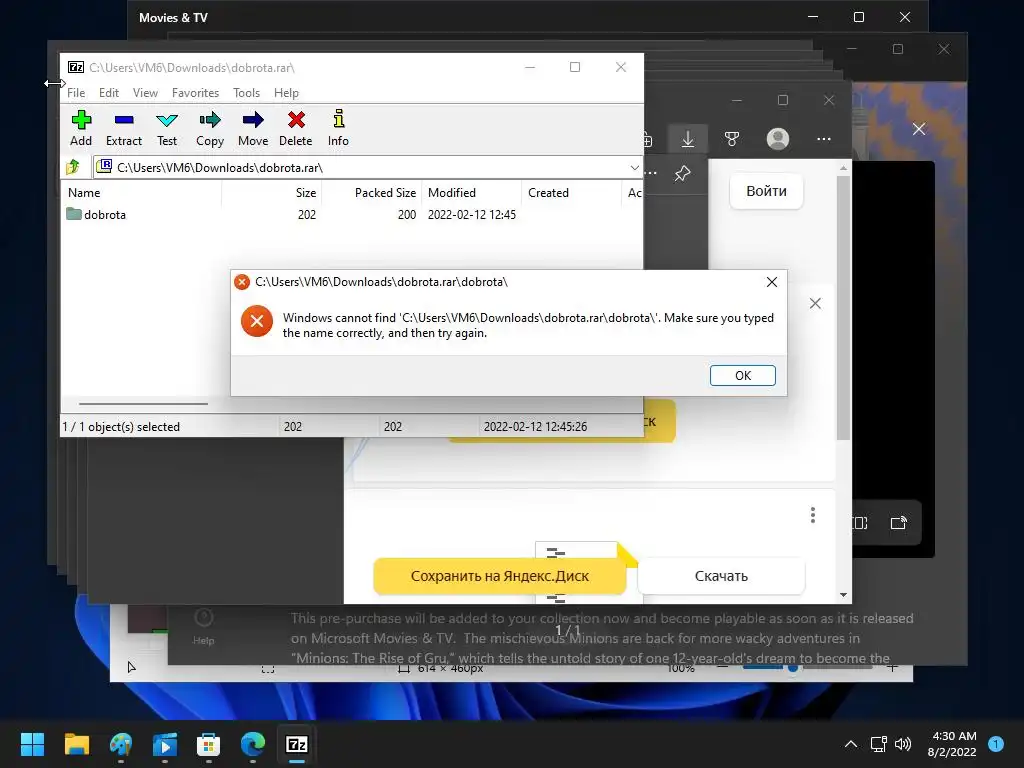The image size is (1024, 768).
Task: Open the Paint app from the taskbar
Action: click(x=121, y=744)
